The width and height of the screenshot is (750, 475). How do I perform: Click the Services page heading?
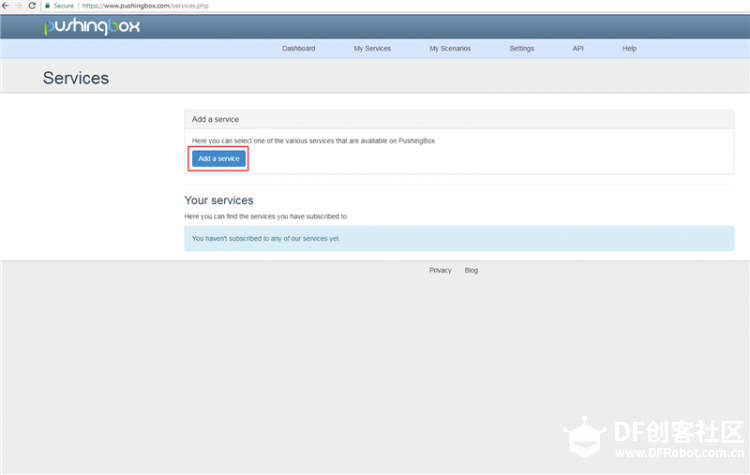[76, 78]
